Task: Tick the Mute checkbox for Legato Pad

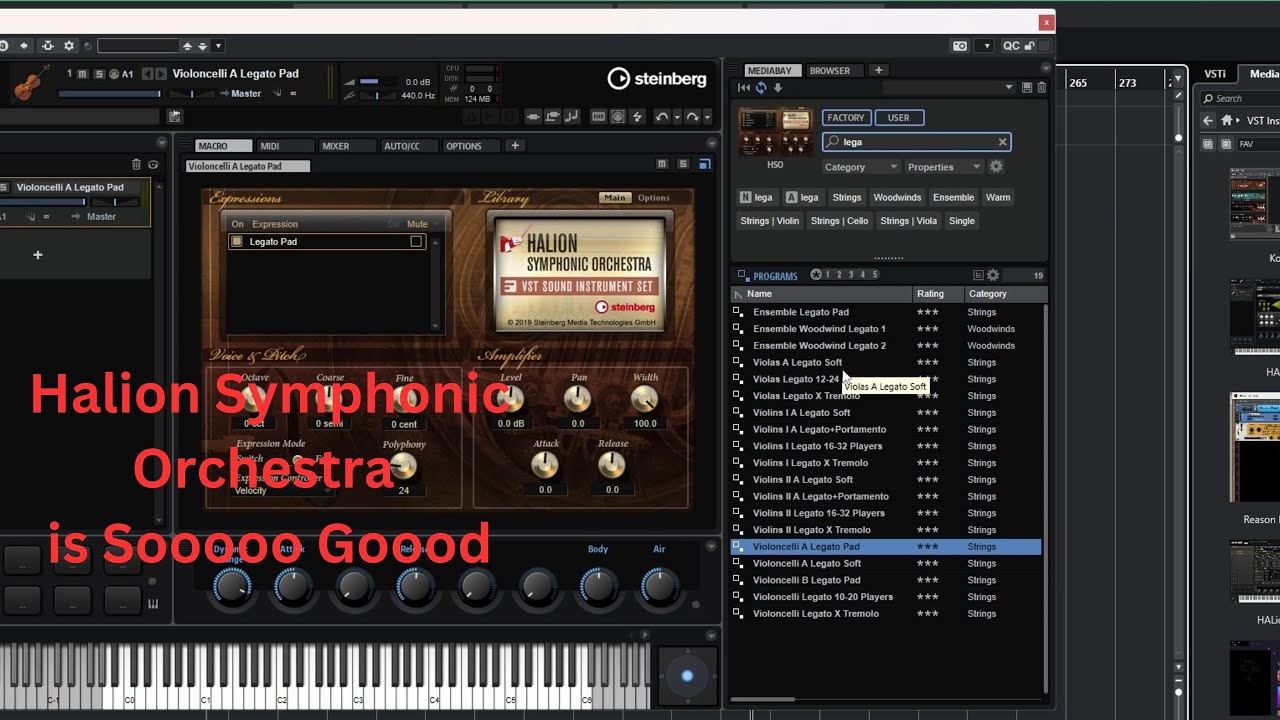Action: pyautogui.click(x=416, y=241)
